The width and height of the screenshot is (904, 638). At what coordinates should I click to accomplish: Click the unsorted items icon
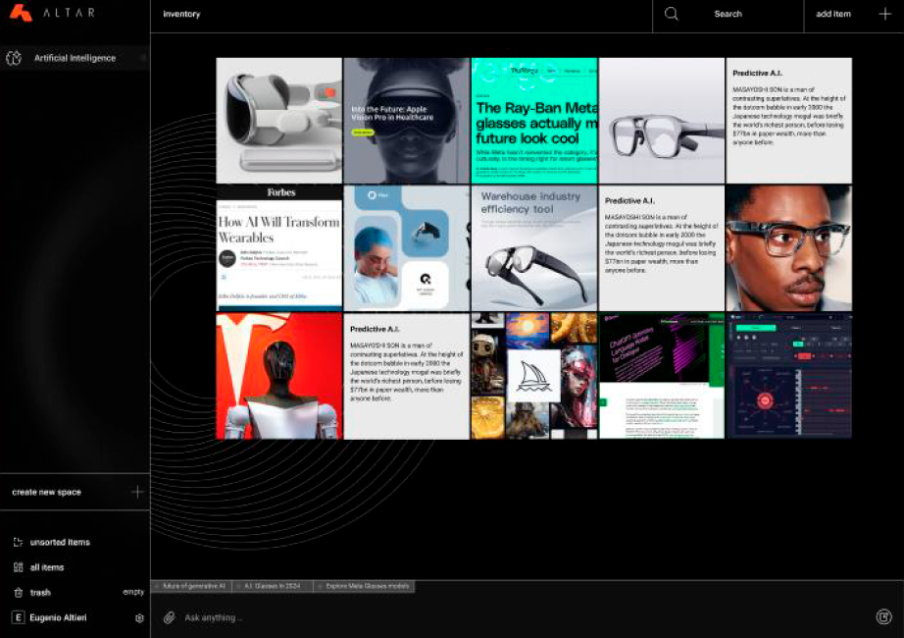(18, 542)
